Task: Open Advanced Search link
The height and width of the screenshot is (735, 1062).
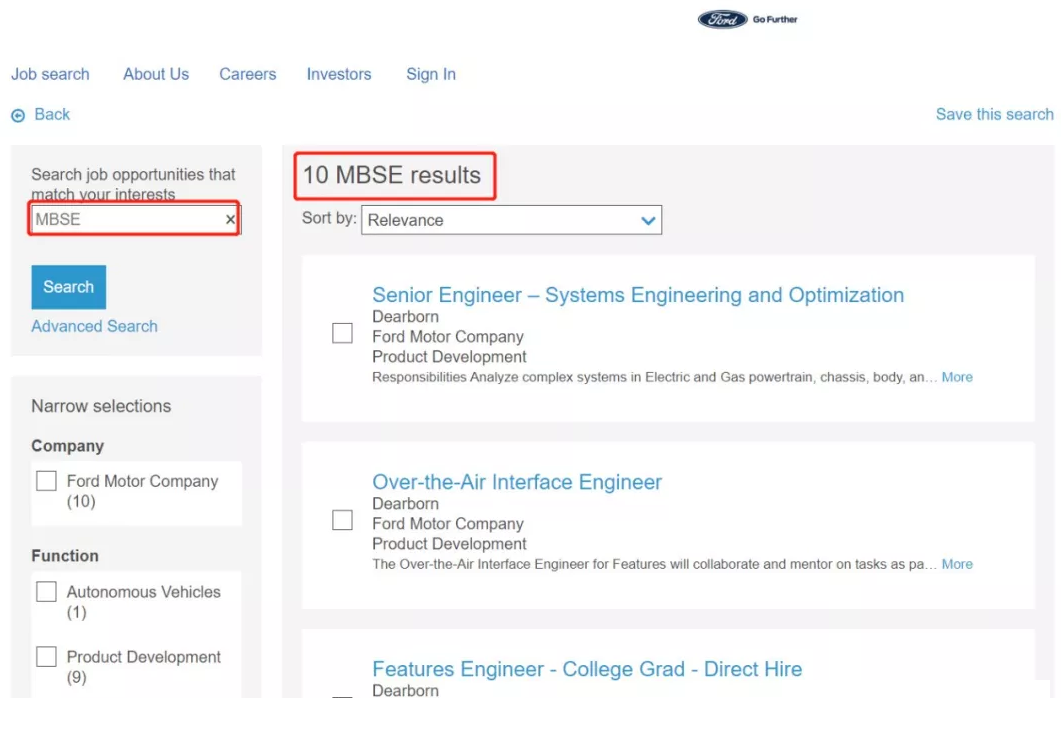Action: (94, 327)
